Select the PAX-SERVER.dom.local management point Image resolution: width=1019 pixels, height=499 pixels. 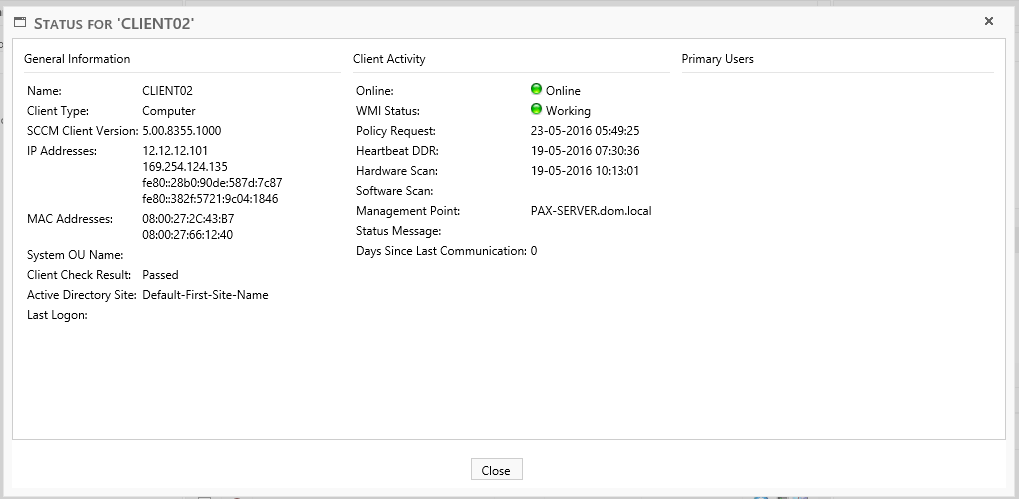tap(591, 211)
